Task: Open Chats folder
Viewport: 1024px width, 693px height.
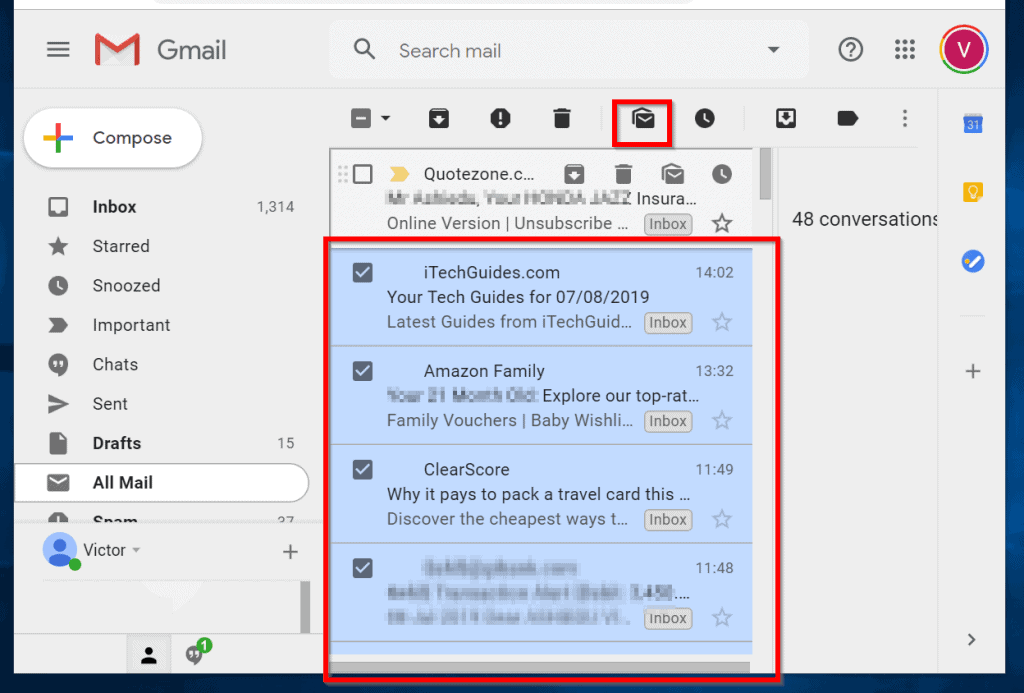Action: point(161,364)
